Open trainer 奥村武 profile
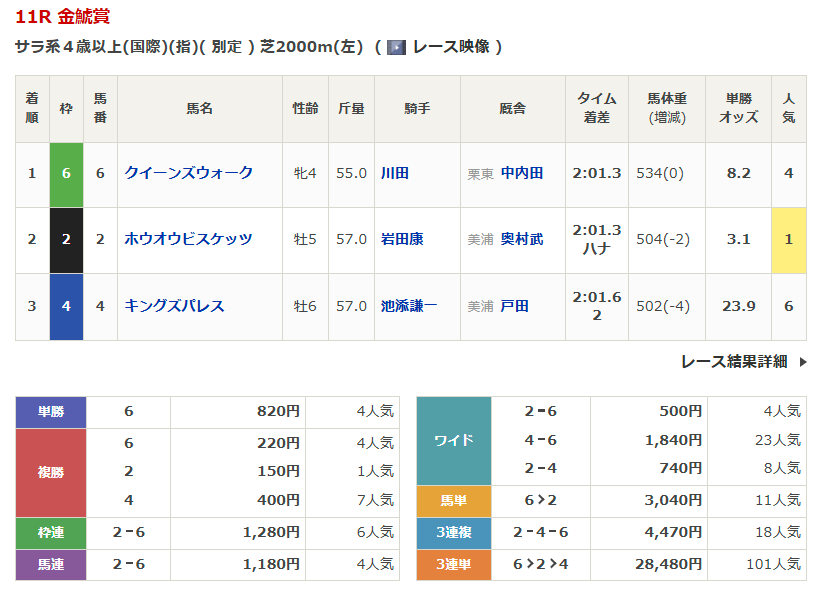 coord(522,239)
